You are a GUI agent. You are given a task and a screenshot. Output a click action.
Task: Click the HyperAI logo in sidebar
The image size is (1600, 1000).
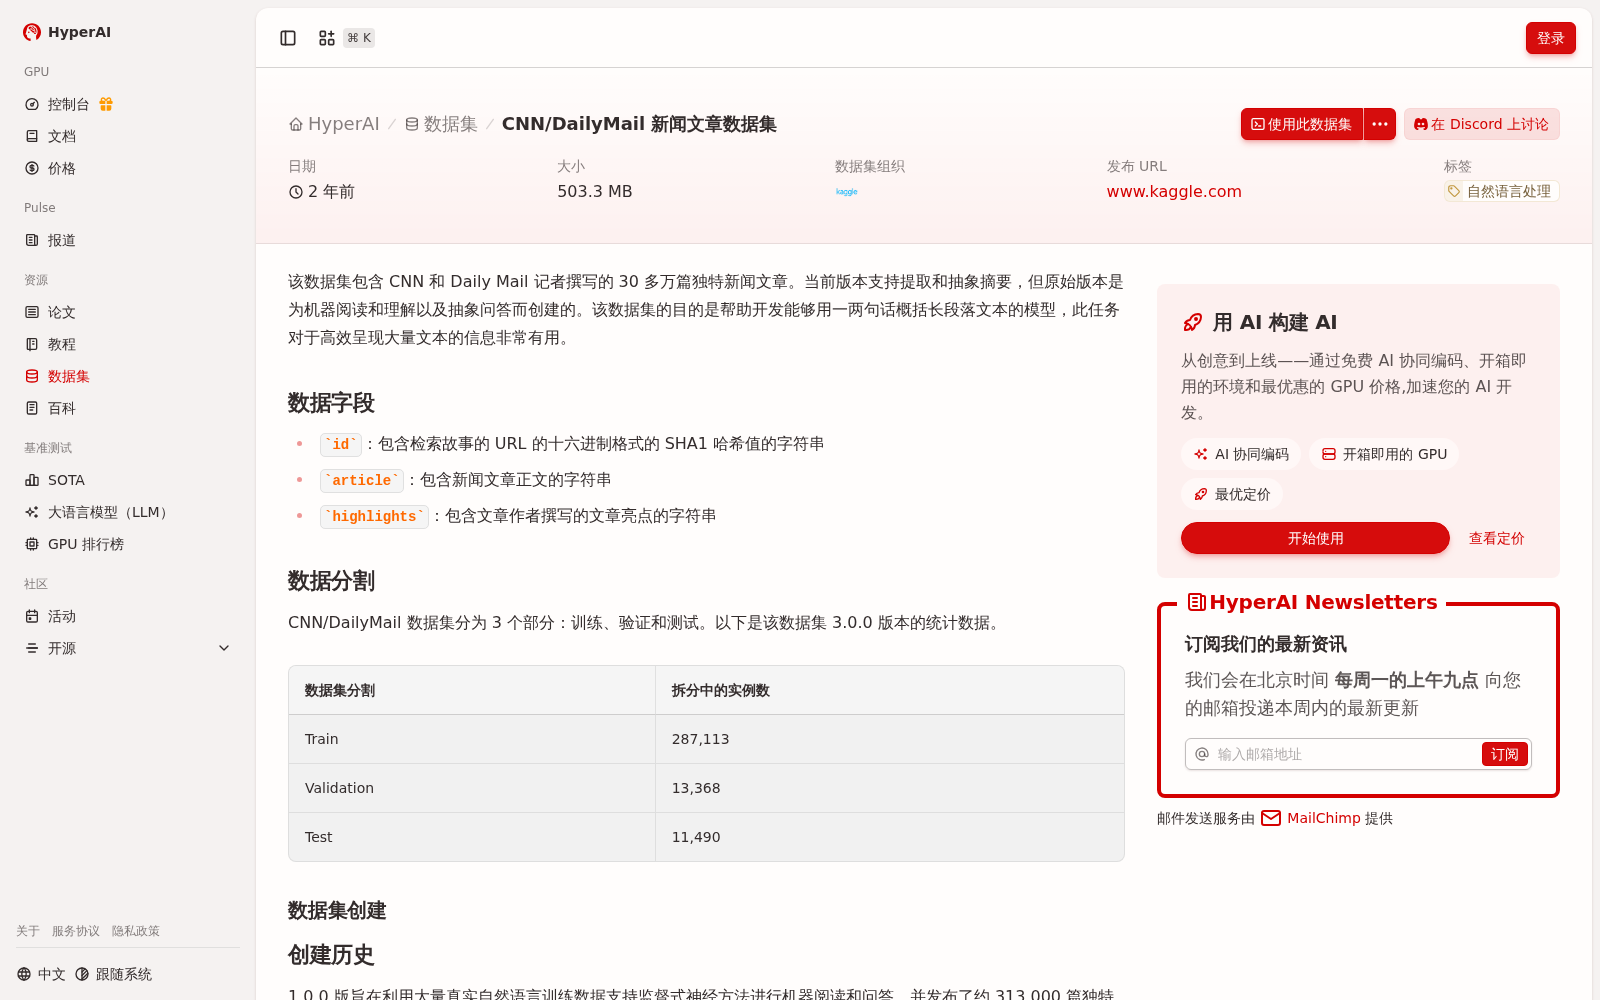67,32
